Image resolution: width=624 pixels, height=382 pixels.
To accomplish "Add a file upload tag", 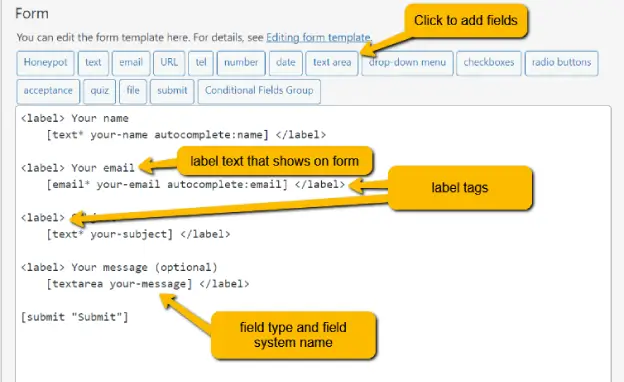I will point(133,91).
